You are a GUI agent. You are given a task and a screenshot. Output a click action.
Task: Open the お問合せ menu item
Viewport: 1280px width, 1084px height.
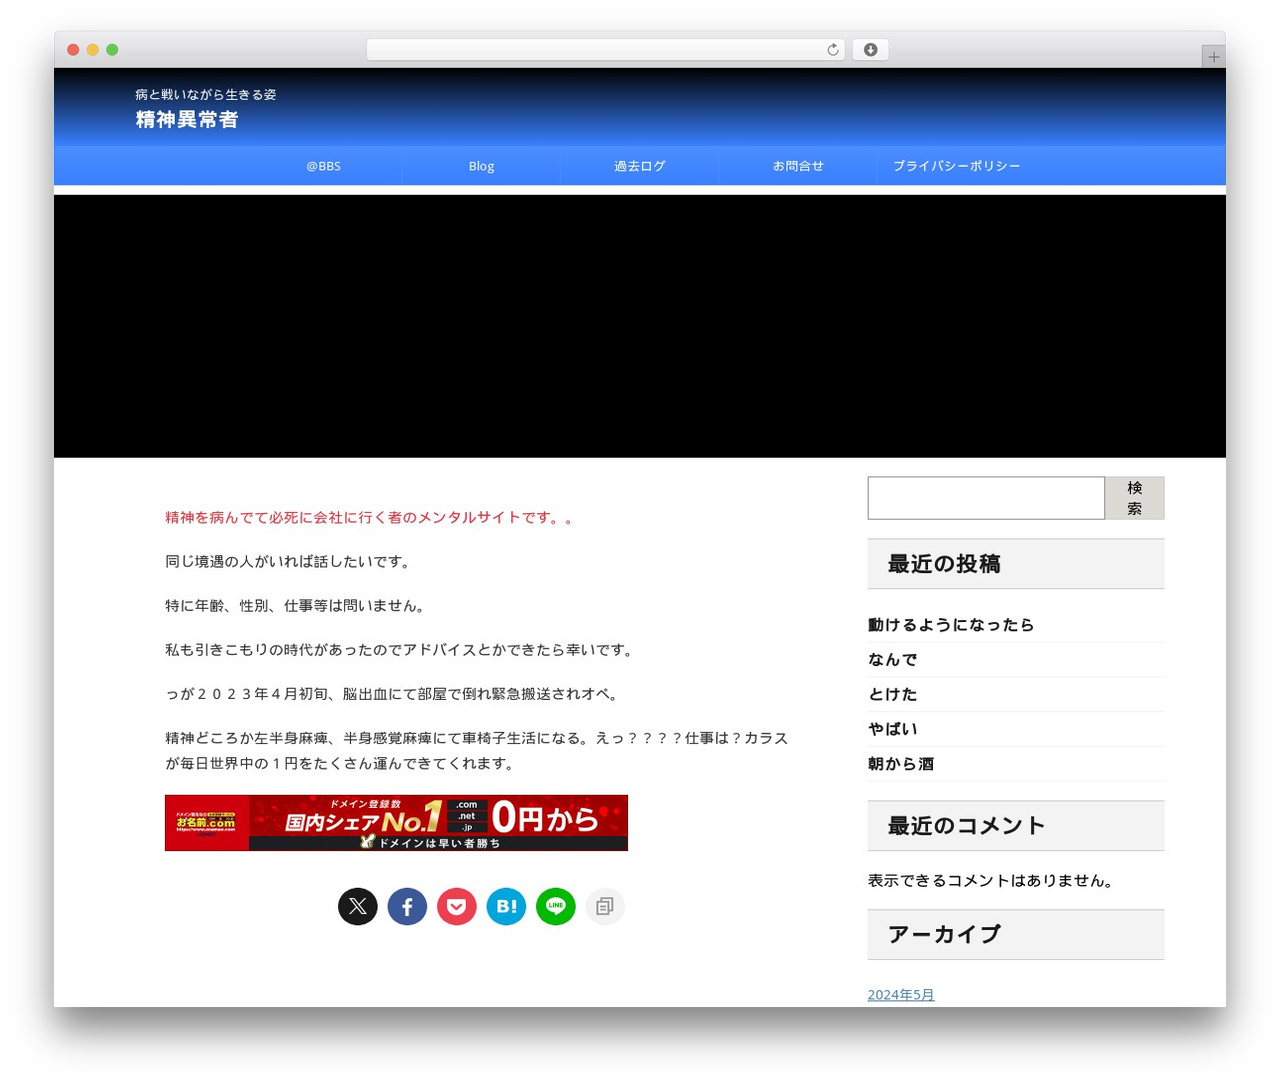798,166
